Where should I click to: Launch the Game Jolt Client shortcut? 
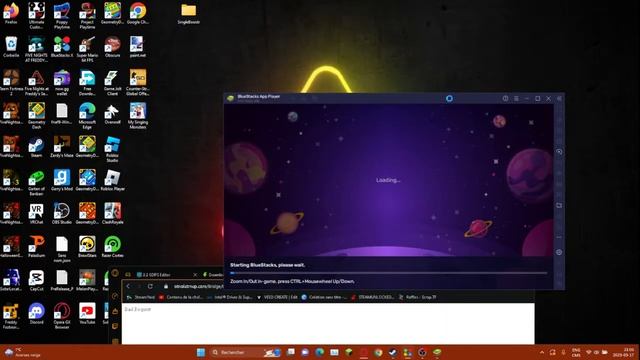point(112,82)
